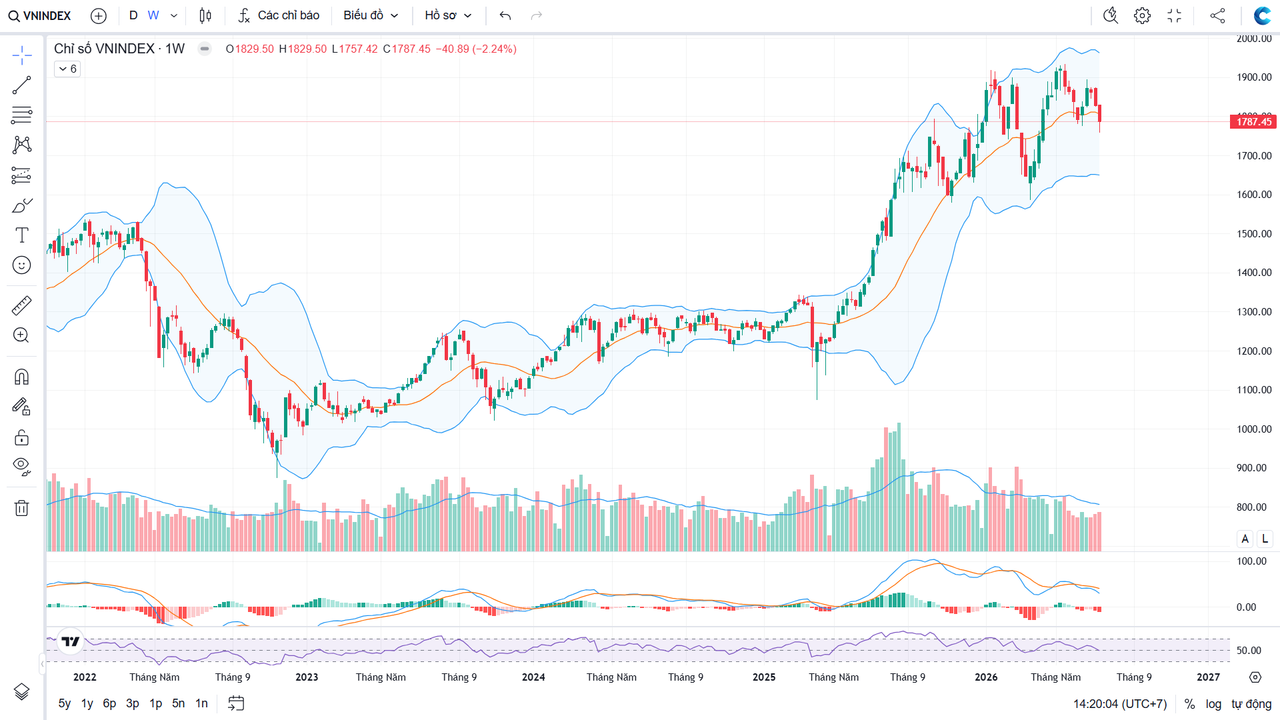Select the 5n time range
Image resolution: width=1280 pixels, height=720 pixels.
(178, 704)
